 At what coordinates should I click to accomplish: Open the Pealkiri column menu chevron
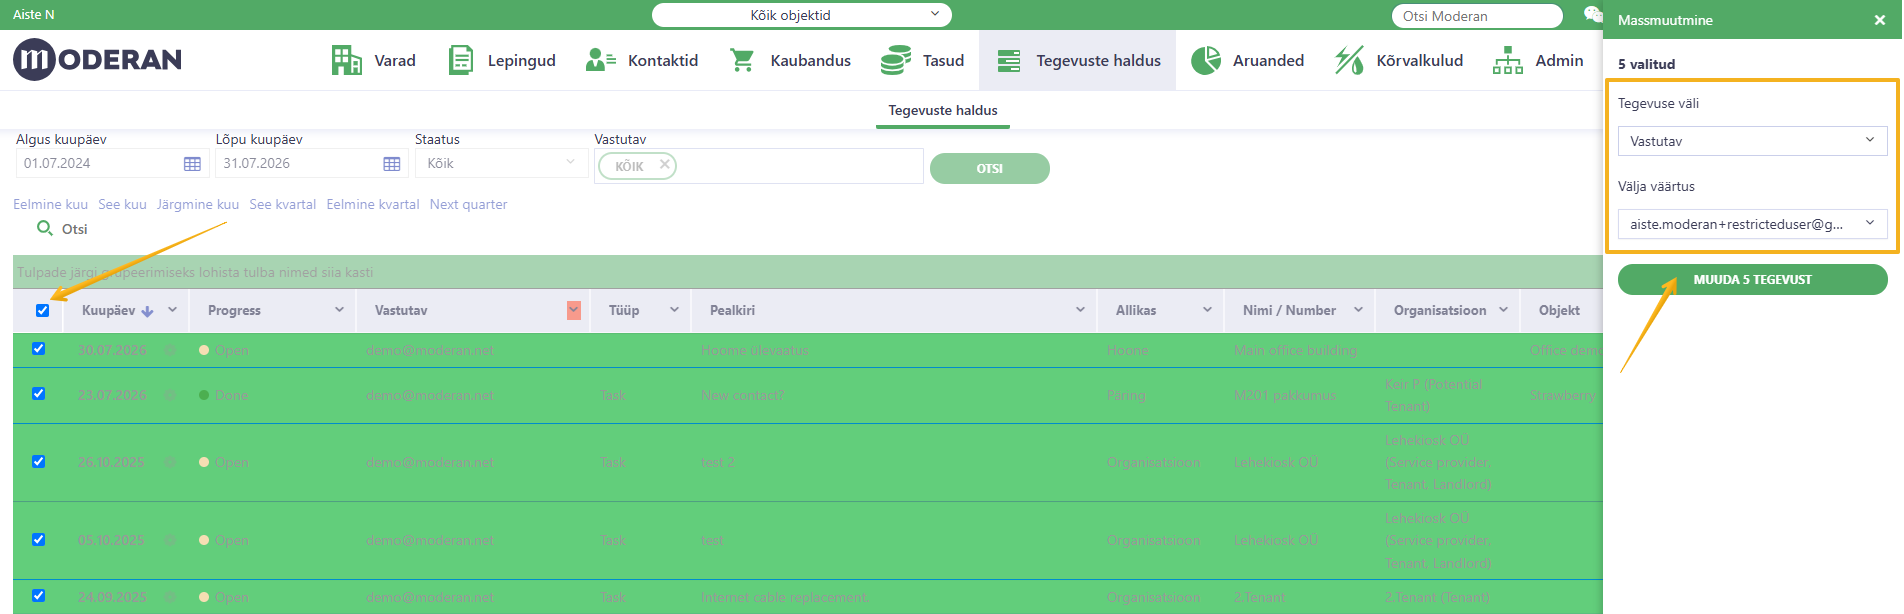click(1080, 310)
